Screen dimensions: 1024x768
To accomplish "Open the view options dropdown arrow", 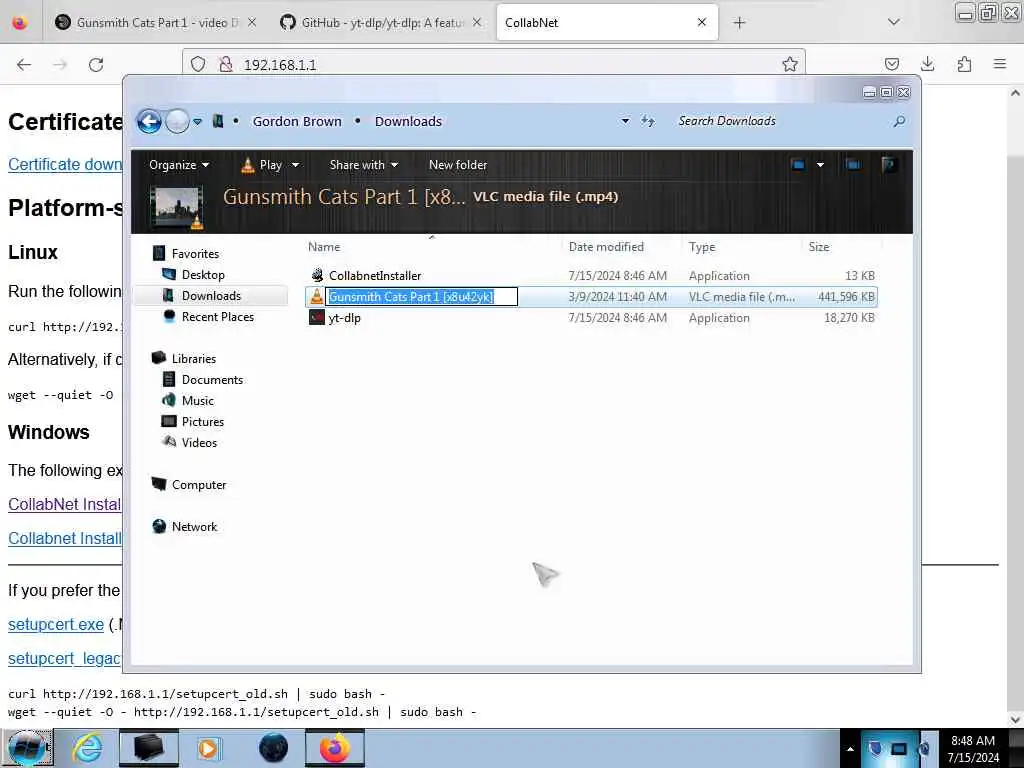I will [x=820, y=165].
